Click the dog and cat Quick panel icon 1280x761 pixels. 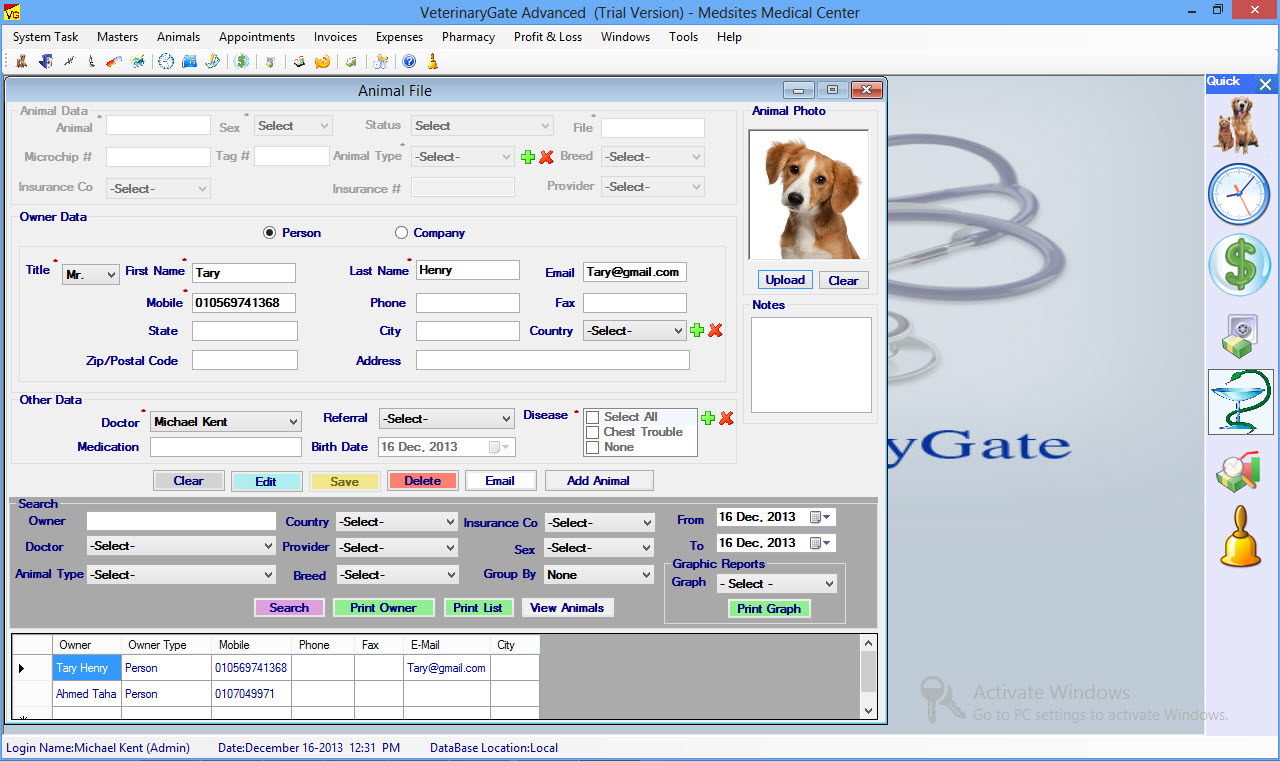(x=1239, y=124)
